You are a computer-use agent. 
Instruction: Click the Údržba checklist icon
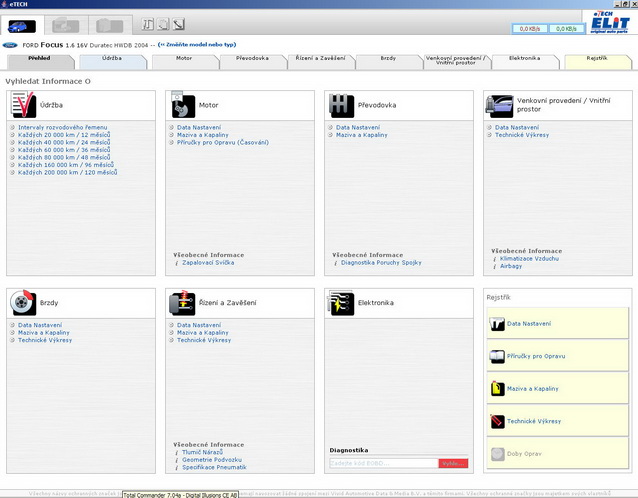[x=22, y=106]
